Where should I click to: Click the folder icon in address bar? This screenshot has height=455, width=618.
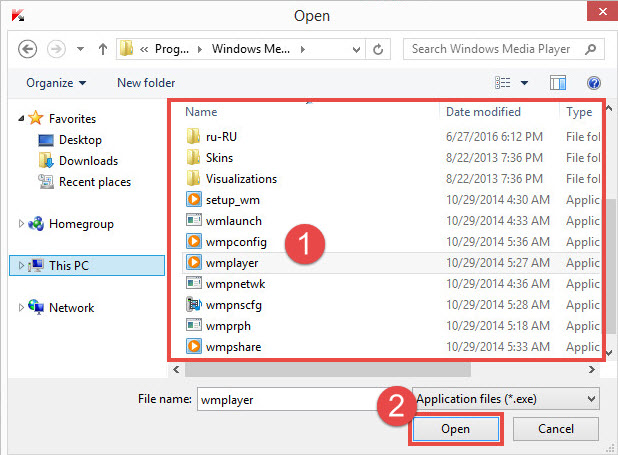click(x=127, y=49)
